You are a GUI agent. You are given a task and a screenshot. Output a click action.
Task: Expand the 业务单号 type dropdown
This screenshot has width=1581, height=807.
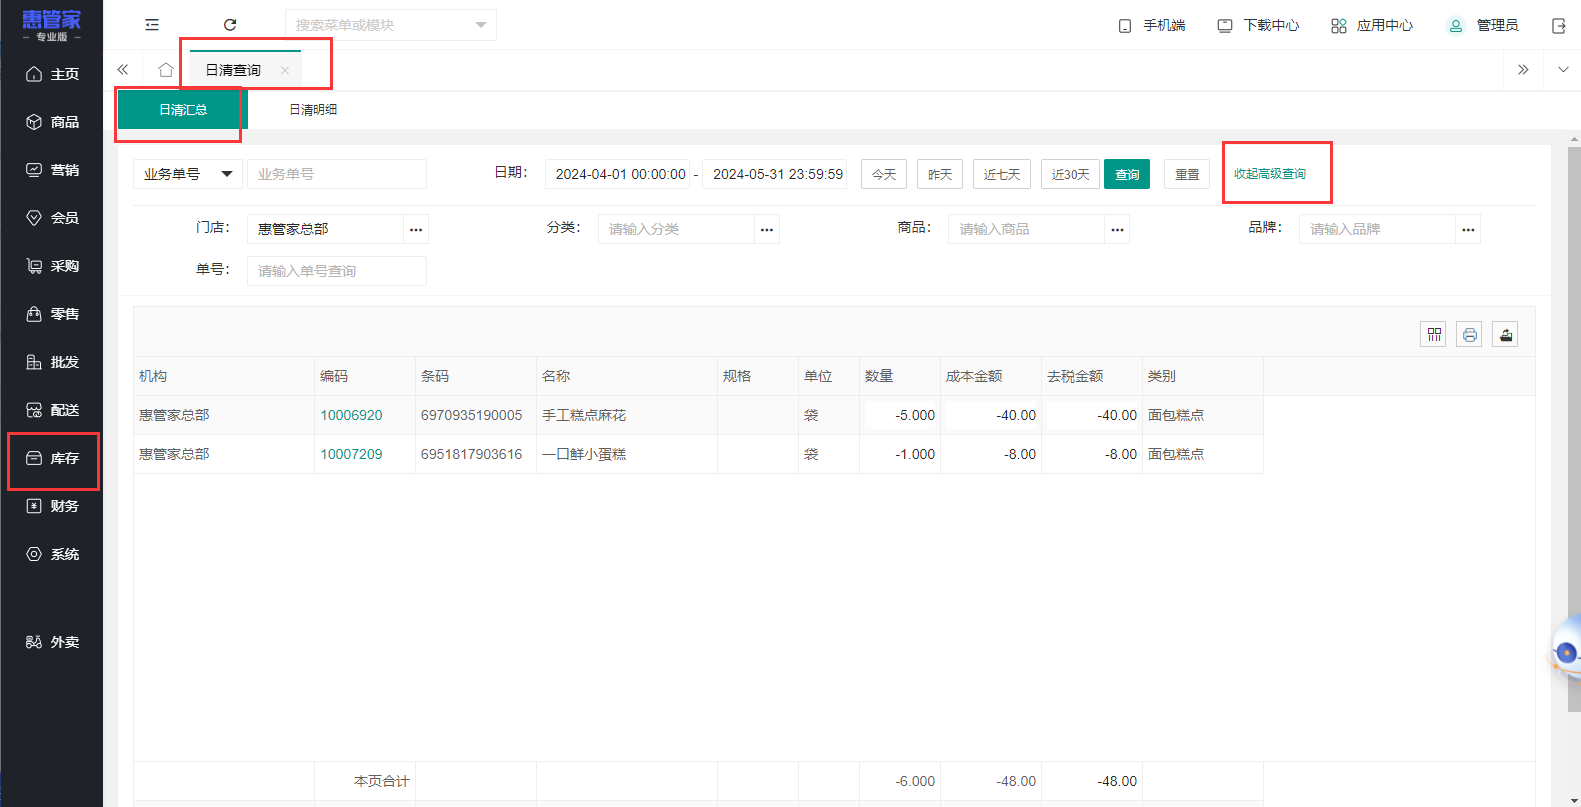coord(188,174)
